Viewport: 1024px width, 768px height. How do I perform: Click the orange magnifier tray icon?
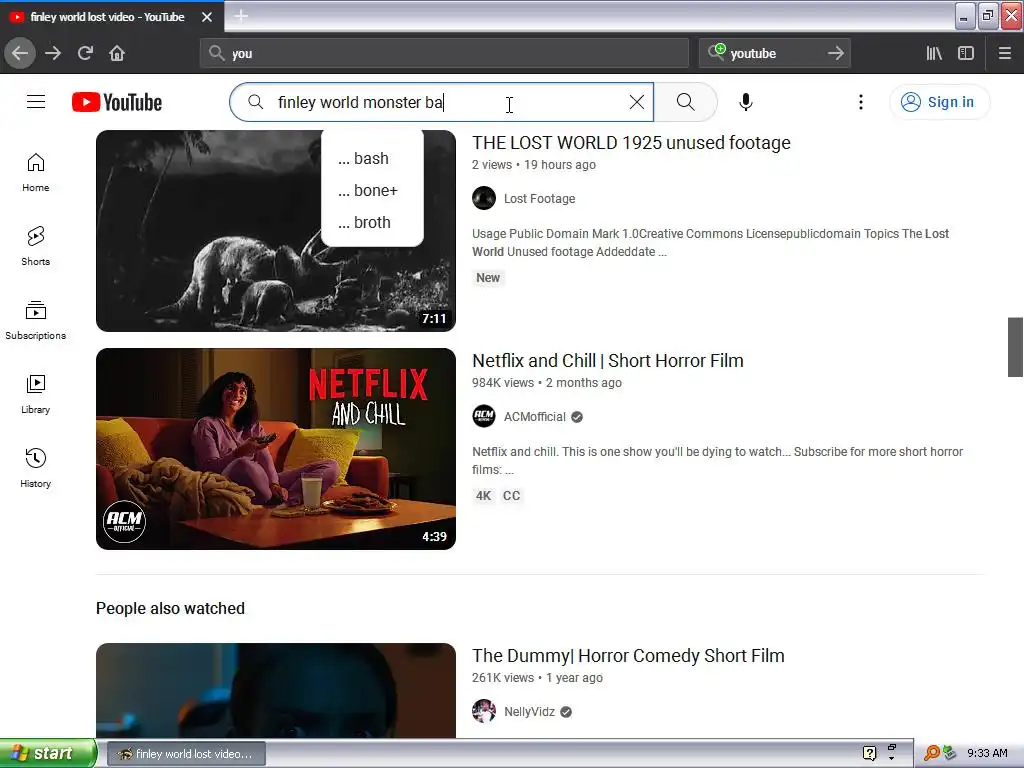[x=932, y=754]
